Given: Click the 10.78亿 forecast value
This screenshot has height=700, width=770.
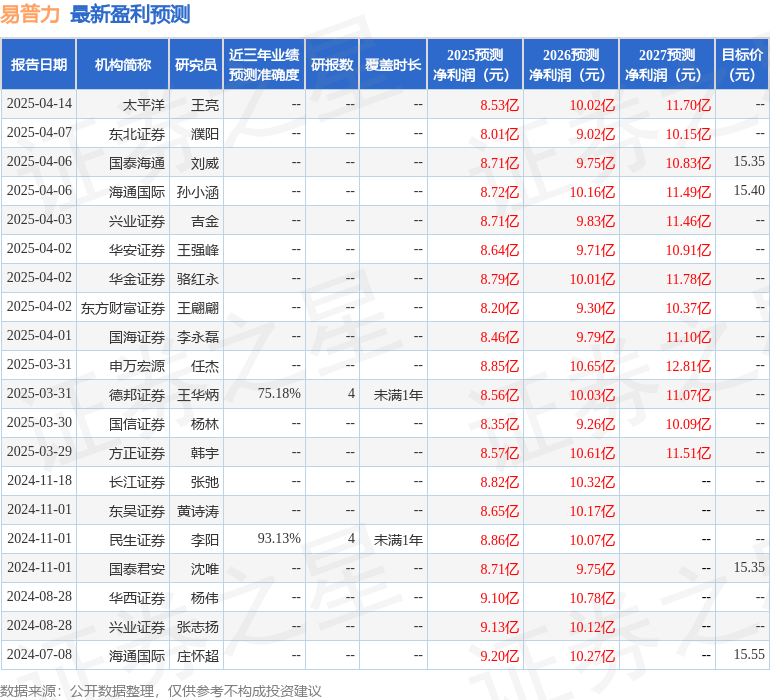Looking at the screenshot, I should (592, 598).
